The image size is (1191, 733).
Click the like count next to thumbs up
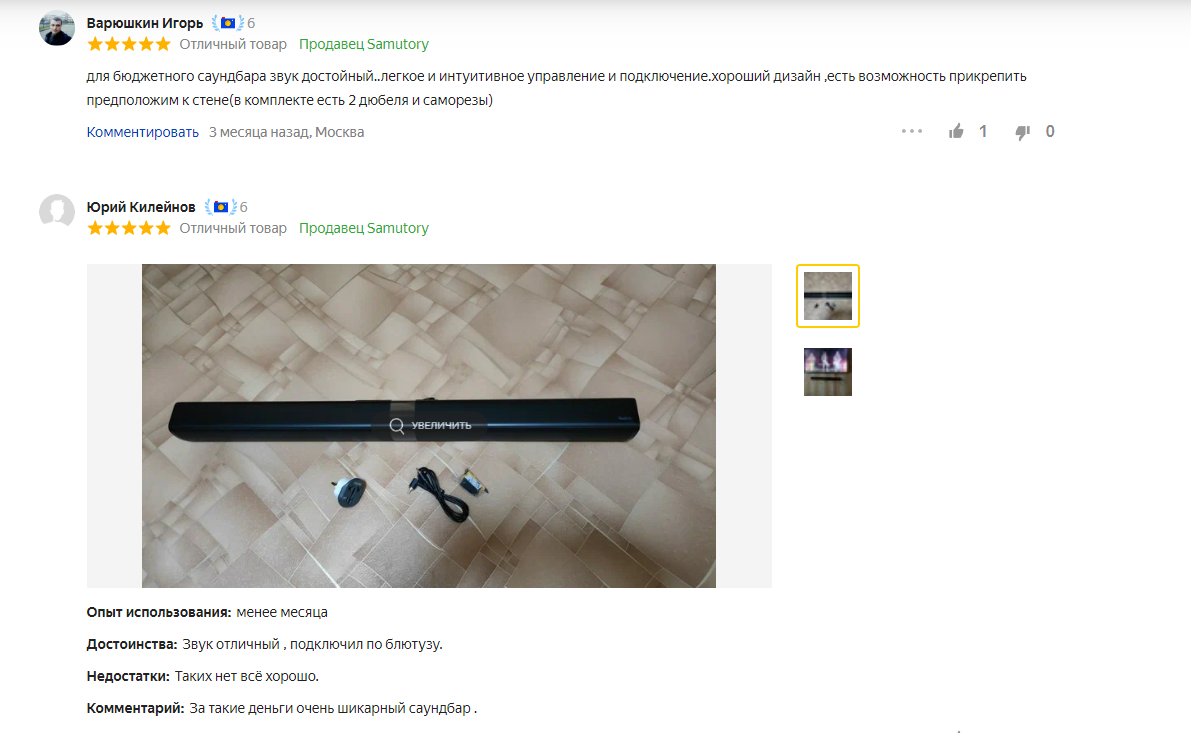(x=983, y=132)
